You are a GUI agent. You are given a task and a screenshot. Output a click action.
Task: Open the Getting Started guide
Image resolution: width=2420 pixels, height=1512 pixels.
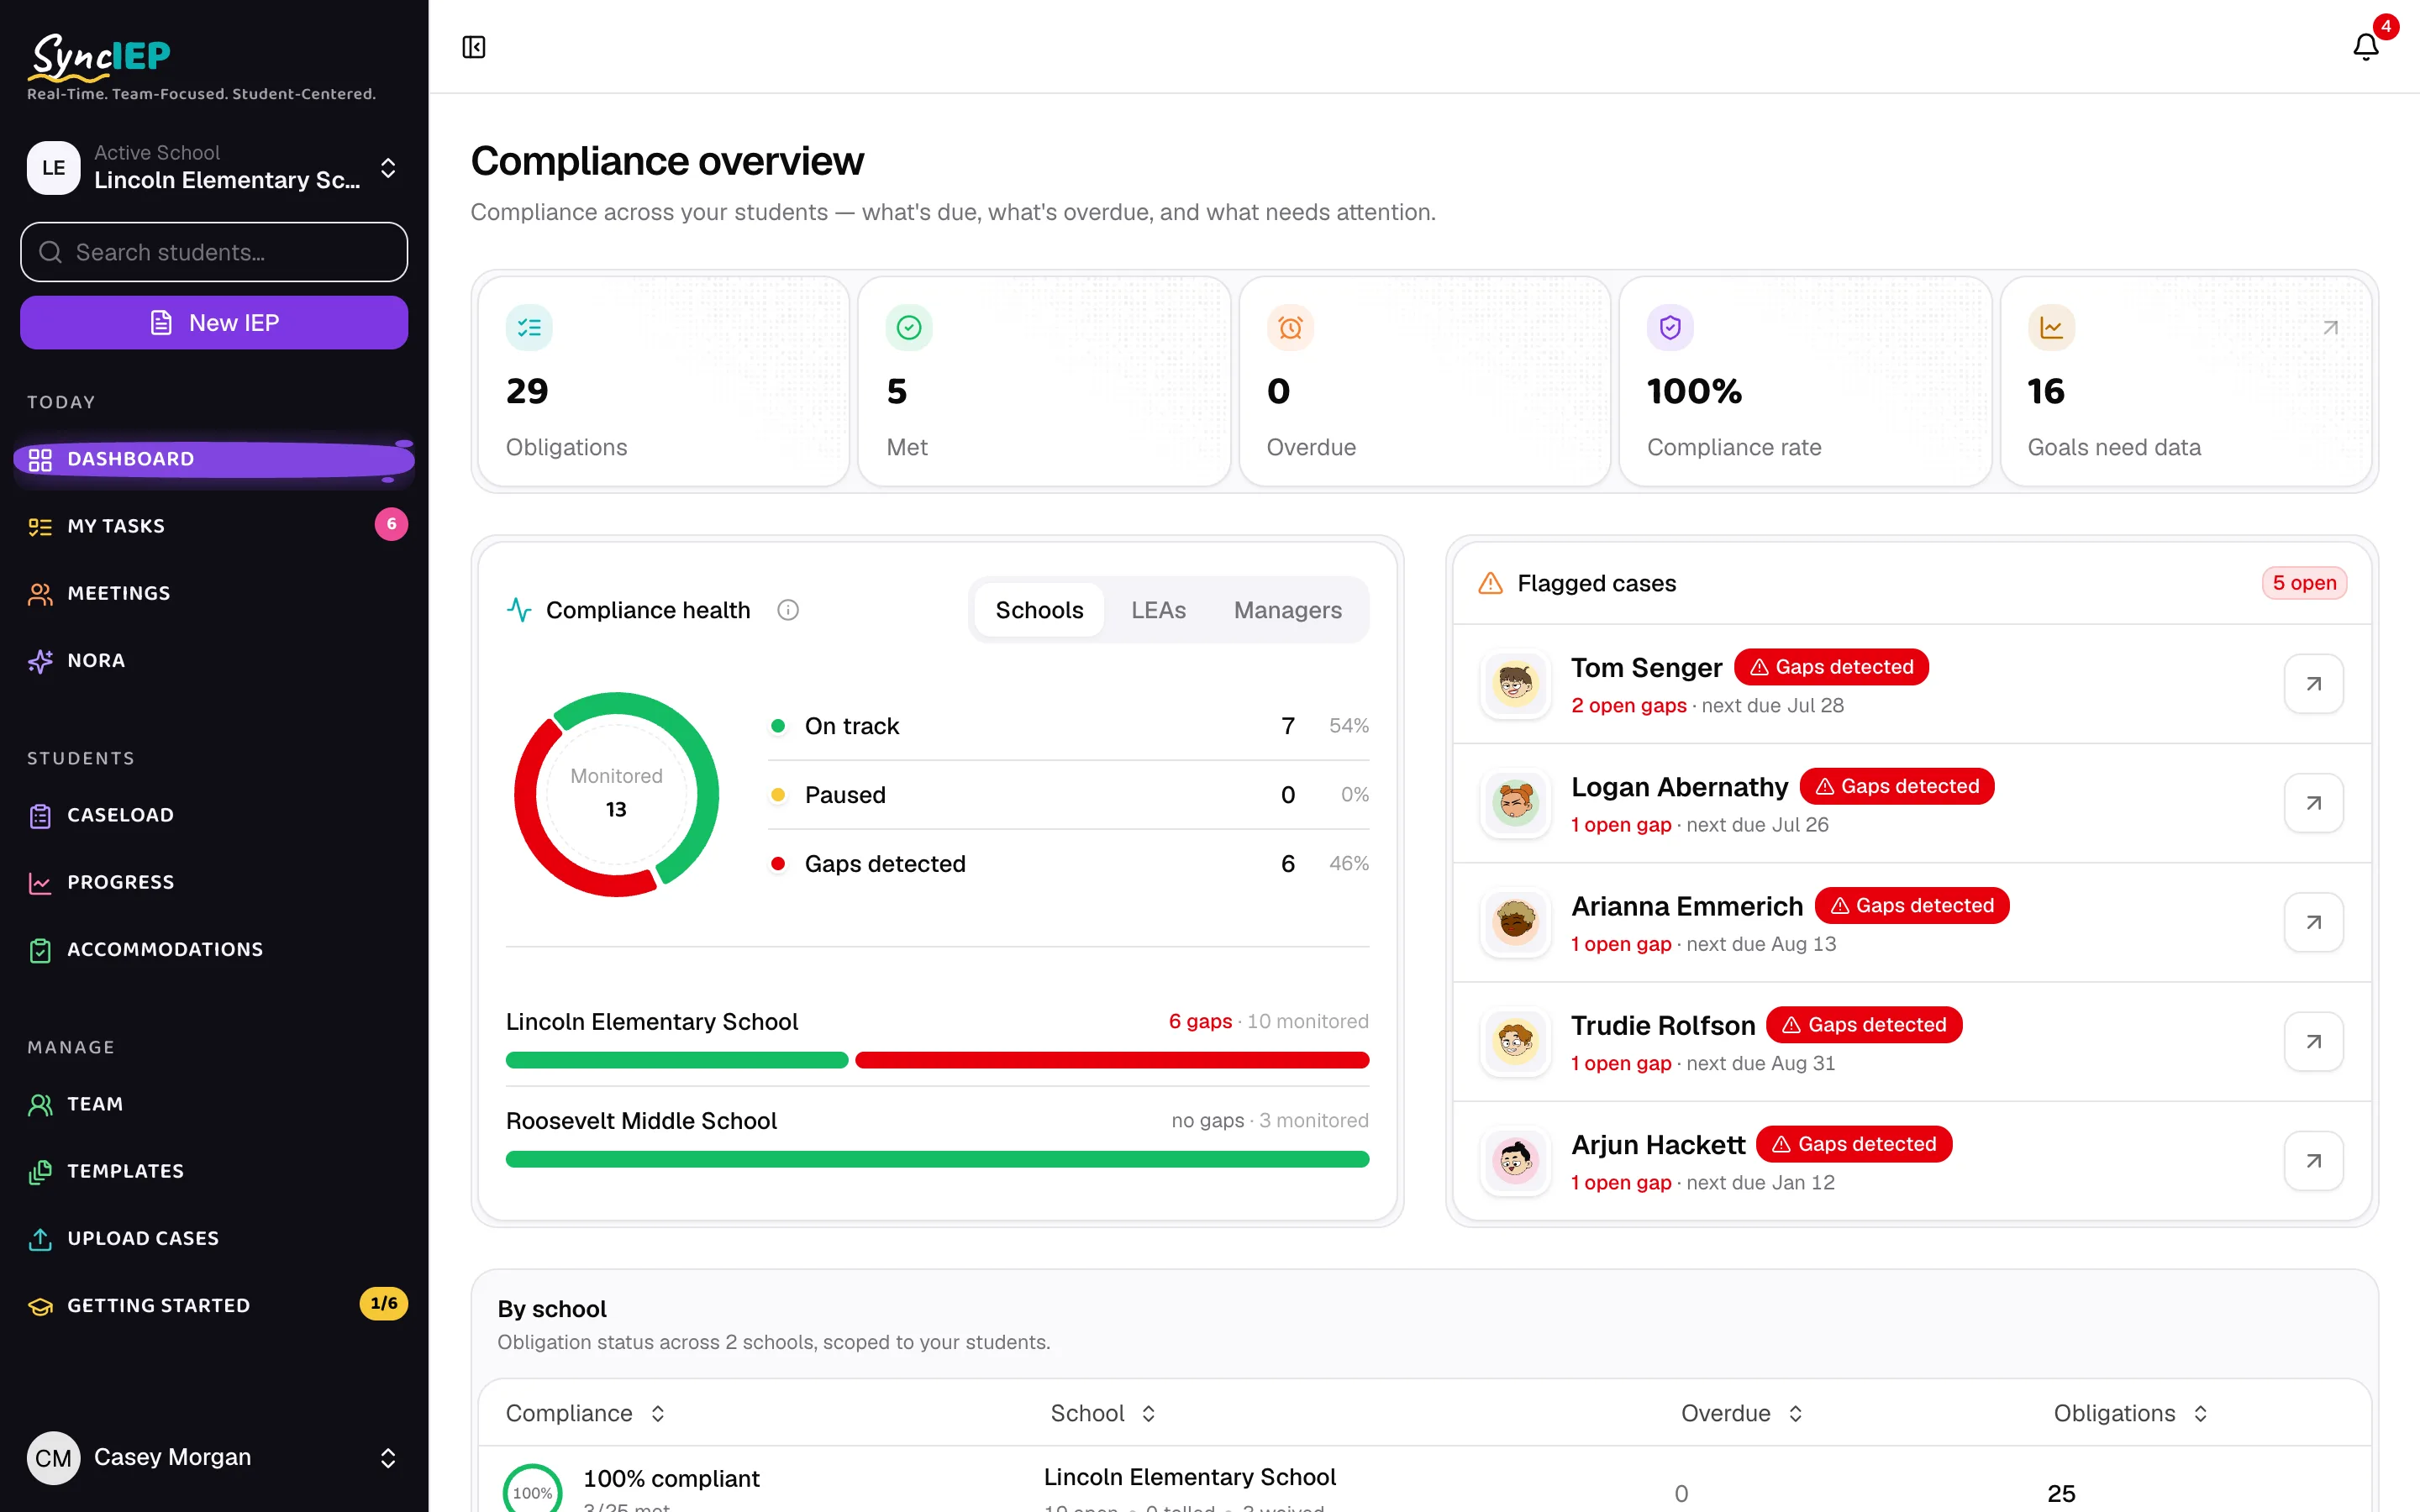[214, 1305]
